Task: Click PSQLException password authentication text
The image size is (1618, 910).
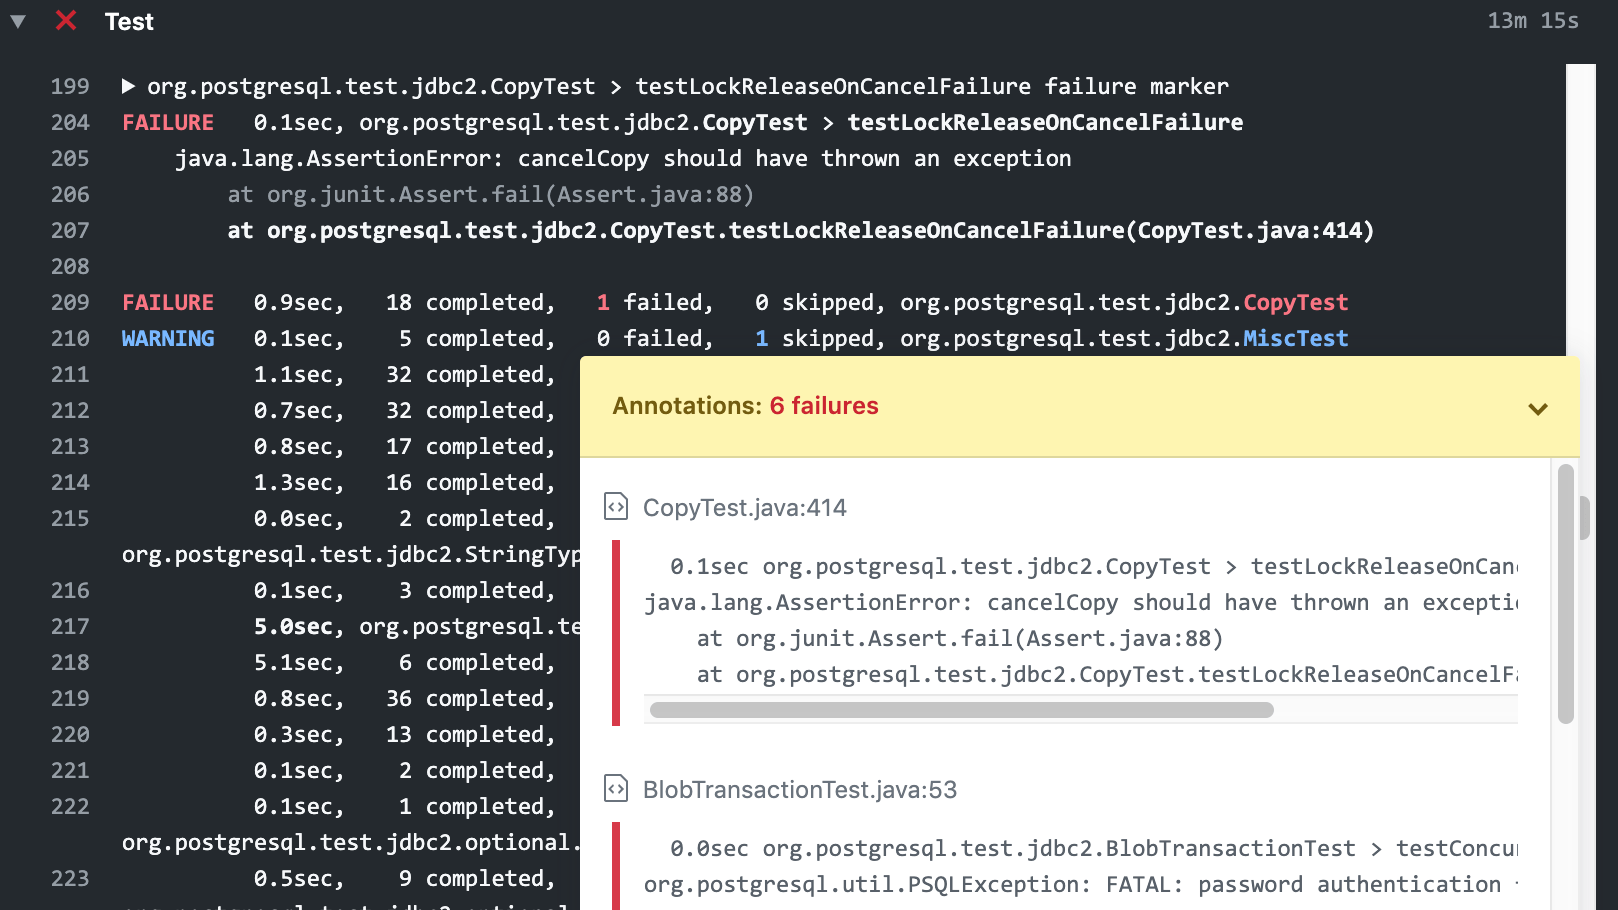Action: coord(1081,884)
